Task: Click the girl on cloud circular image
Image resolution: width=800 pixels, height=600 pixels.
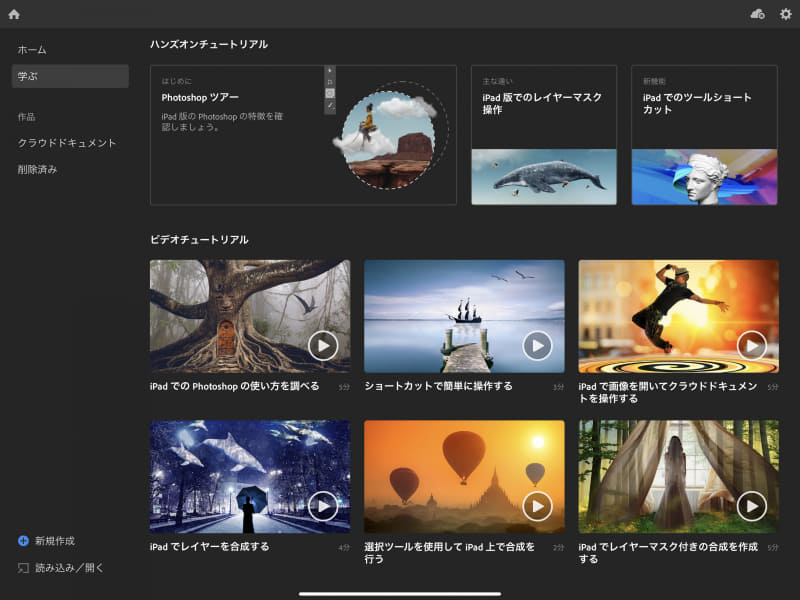Action: tap(390, 138)
